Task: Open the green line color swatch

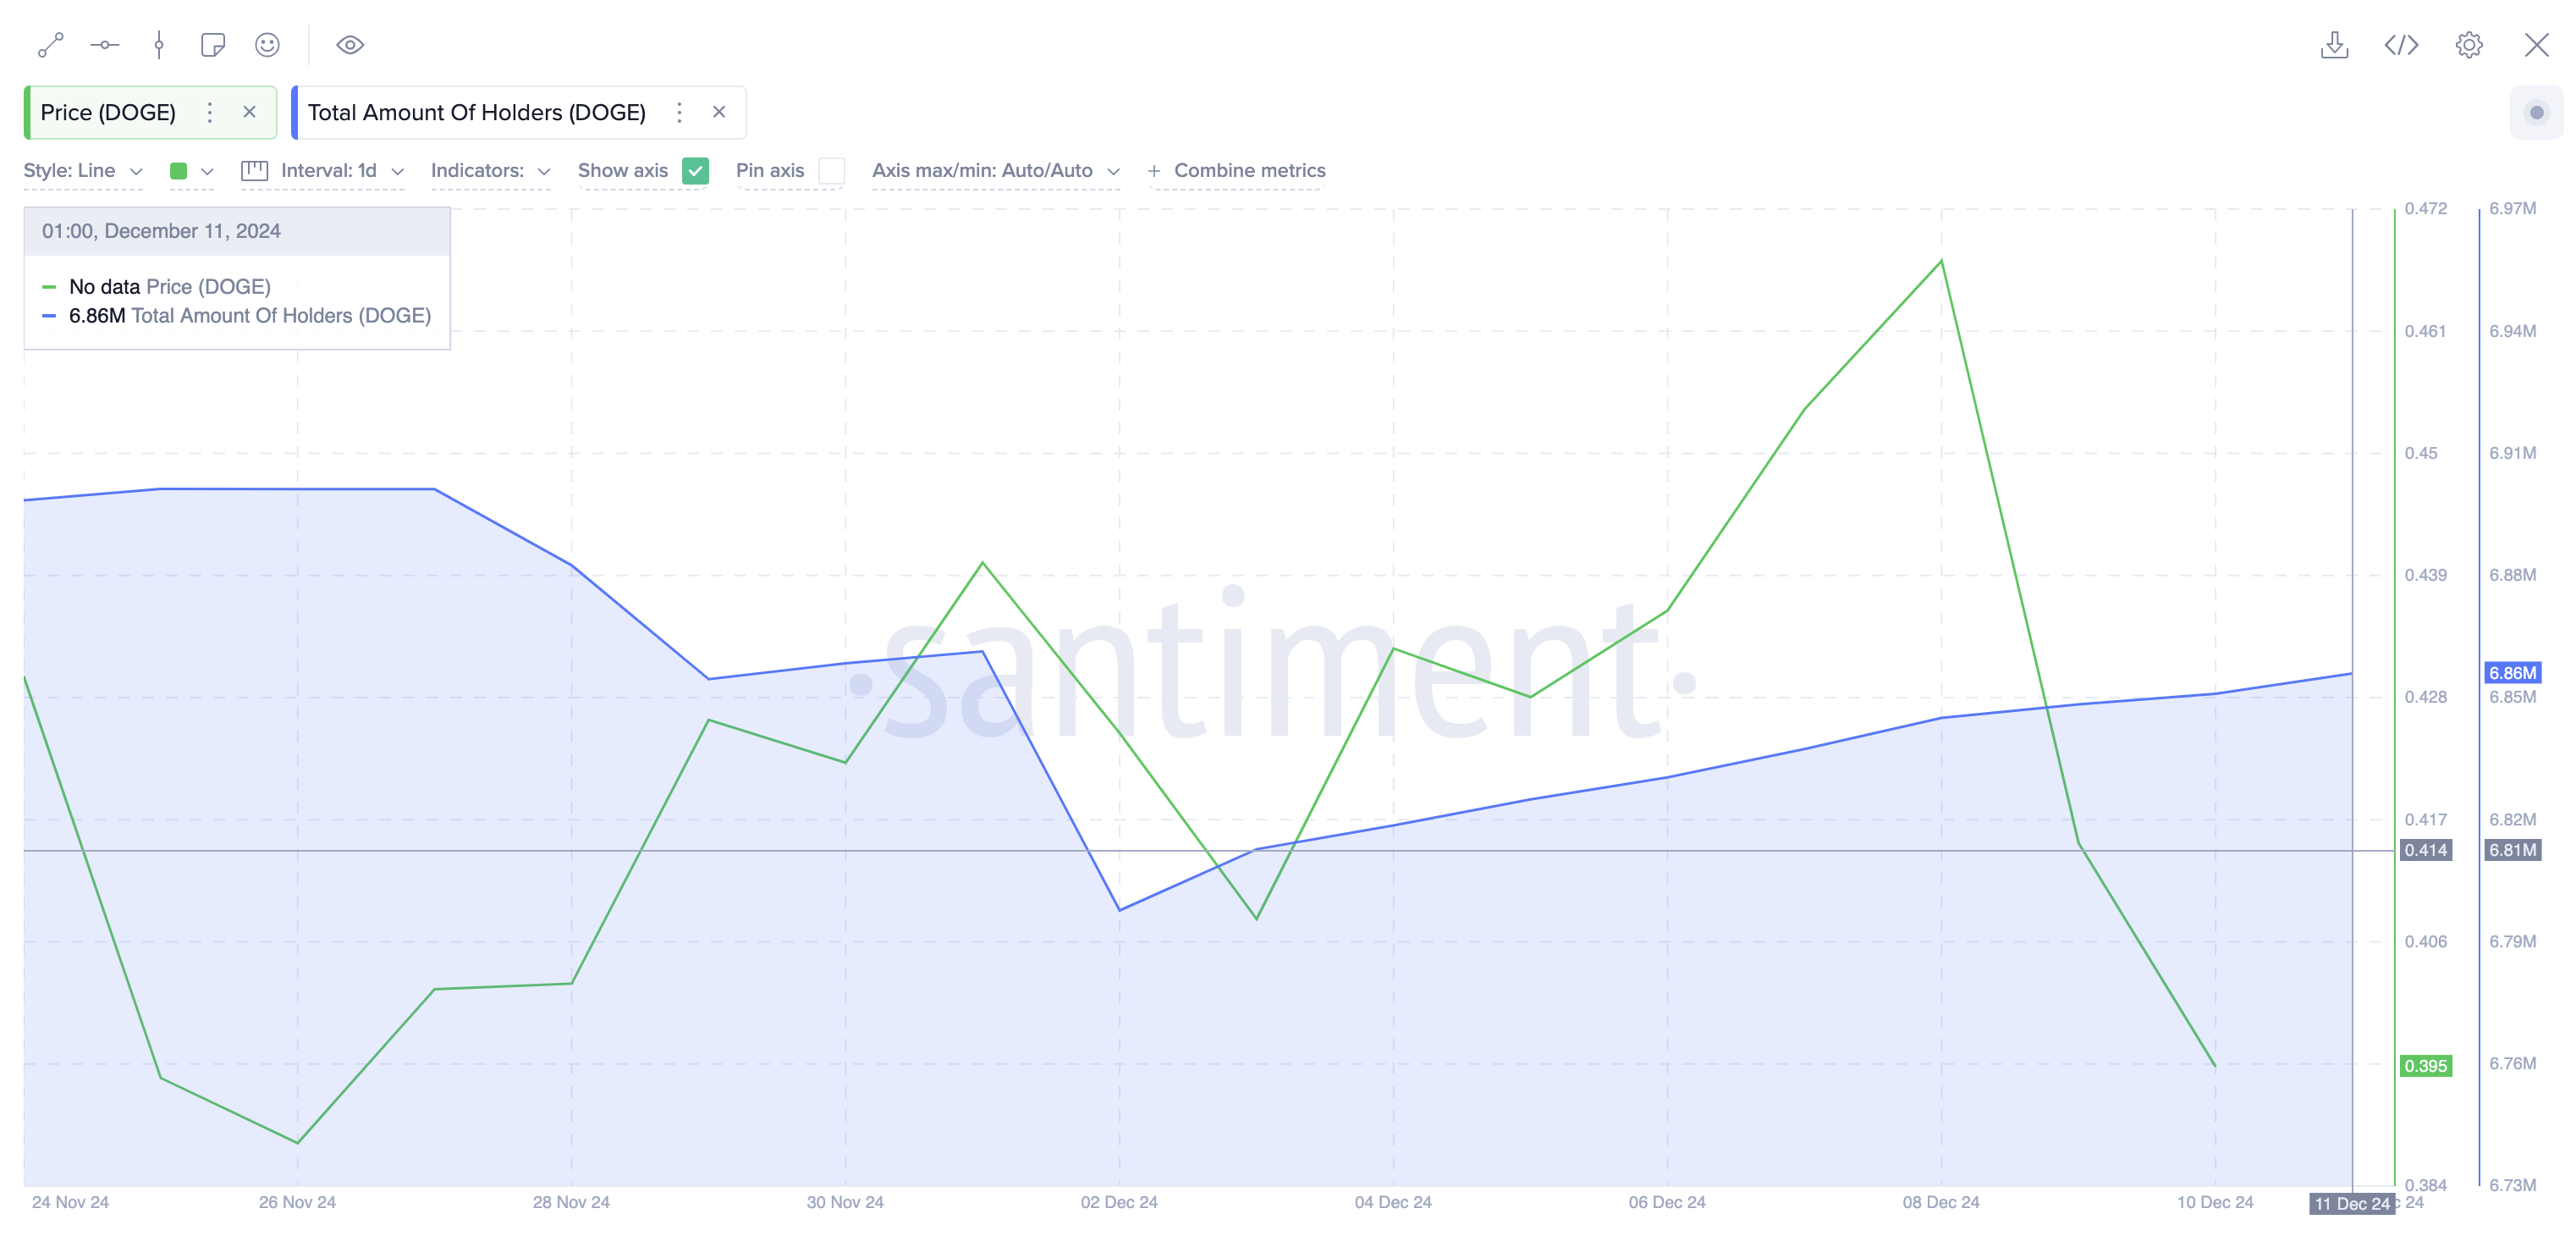Action: coord(191,171)
